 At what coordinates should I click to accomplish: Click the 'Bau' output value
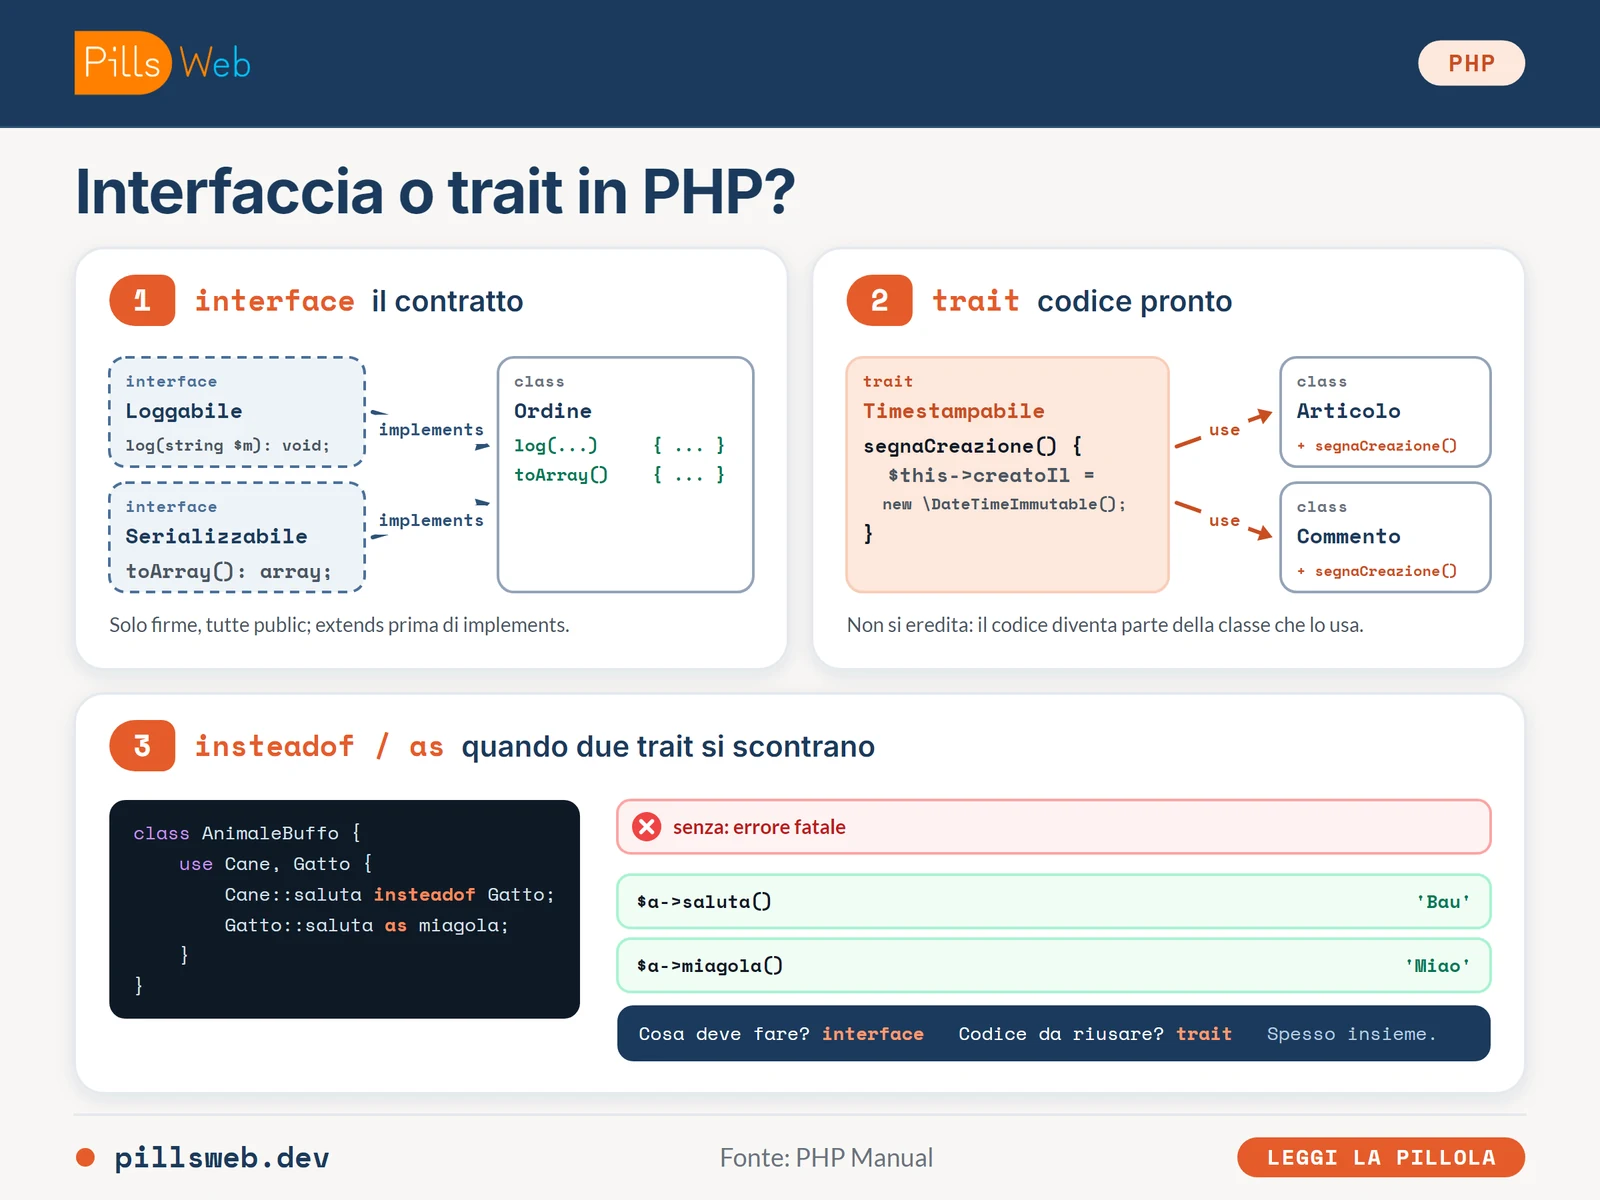pos(1443,901)
